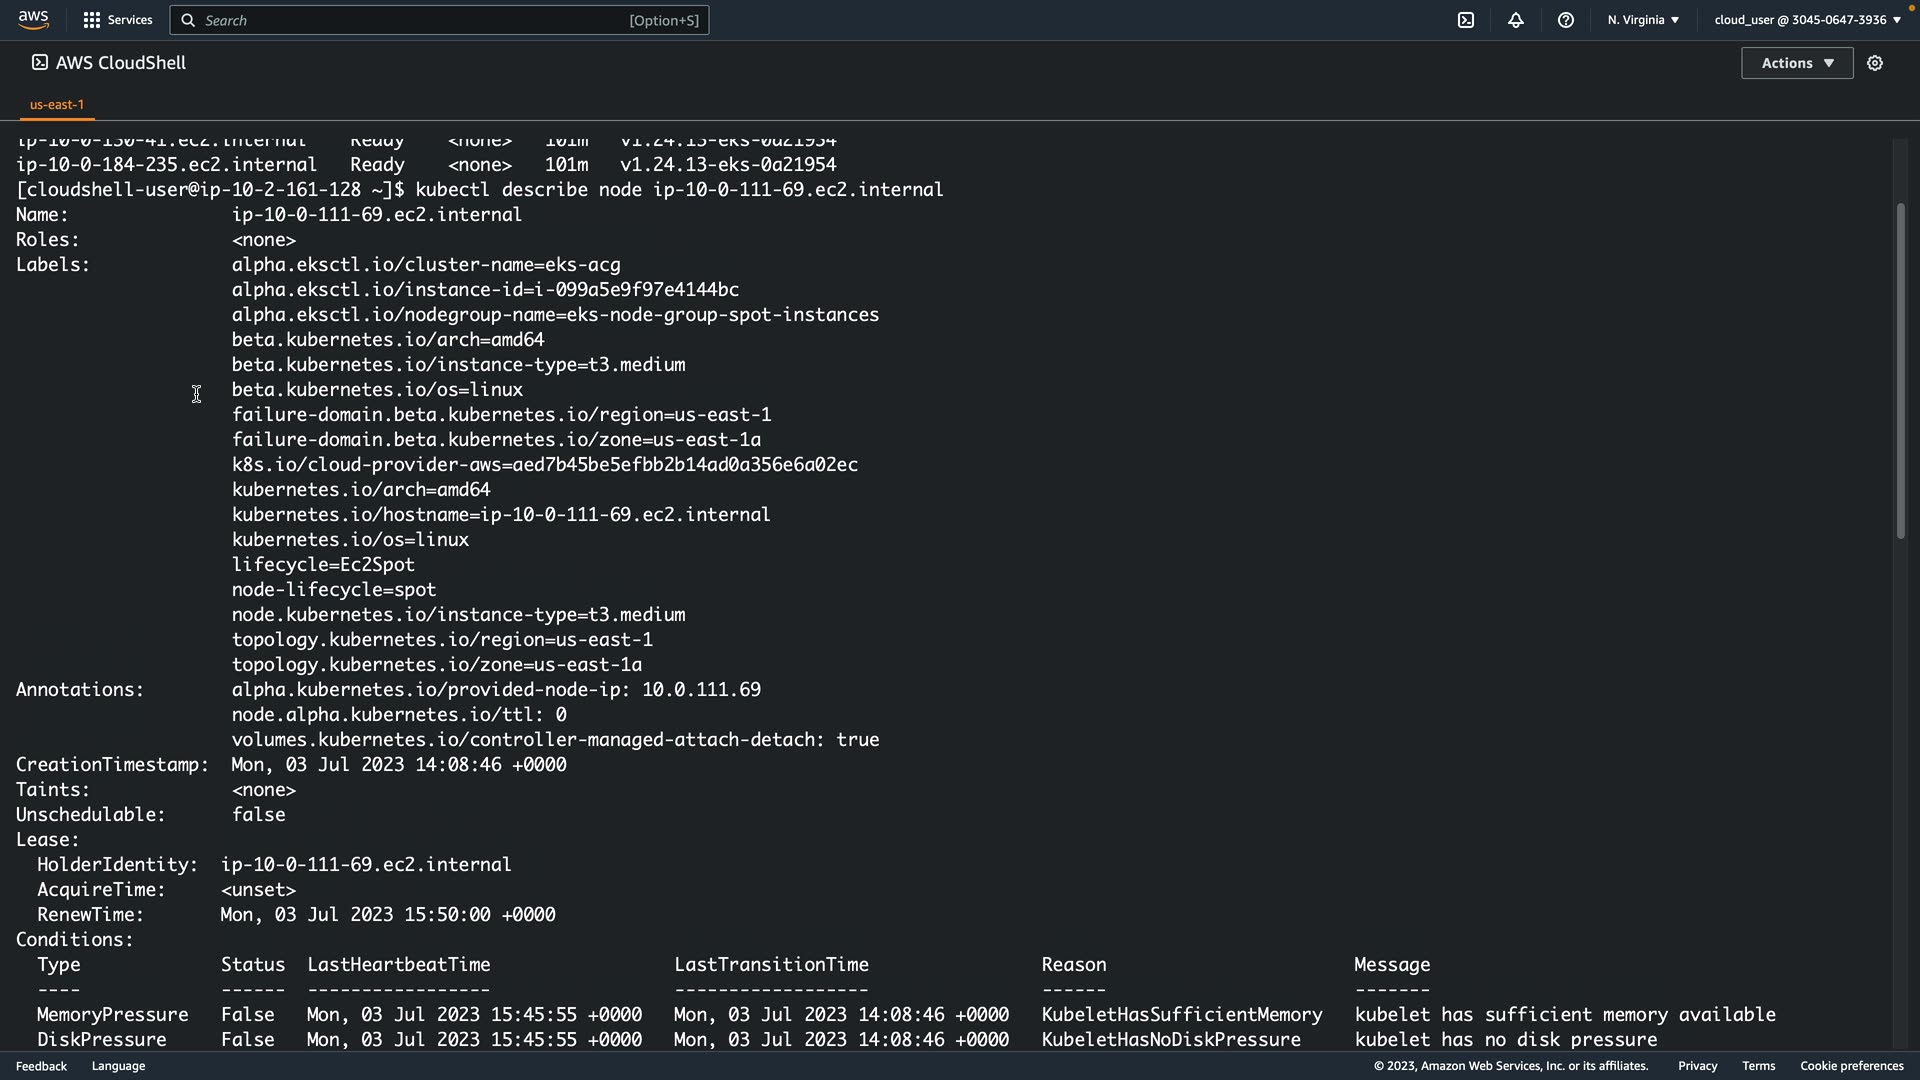Click the CloudShell icon in top bar

[1466, 20]
